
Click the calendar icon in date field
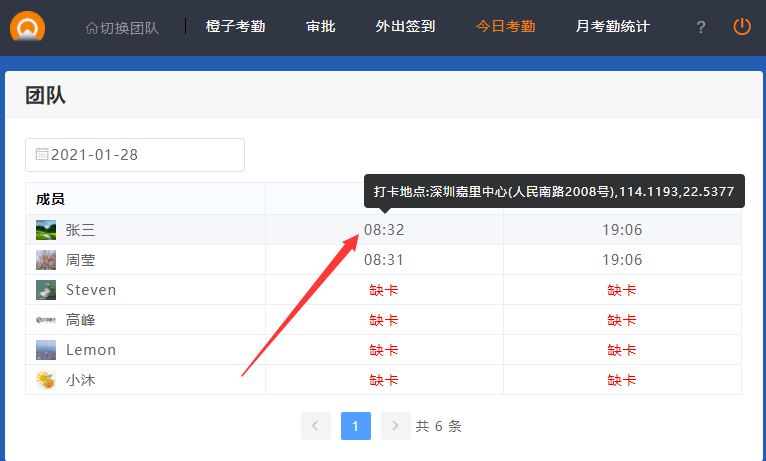point(42,154)
